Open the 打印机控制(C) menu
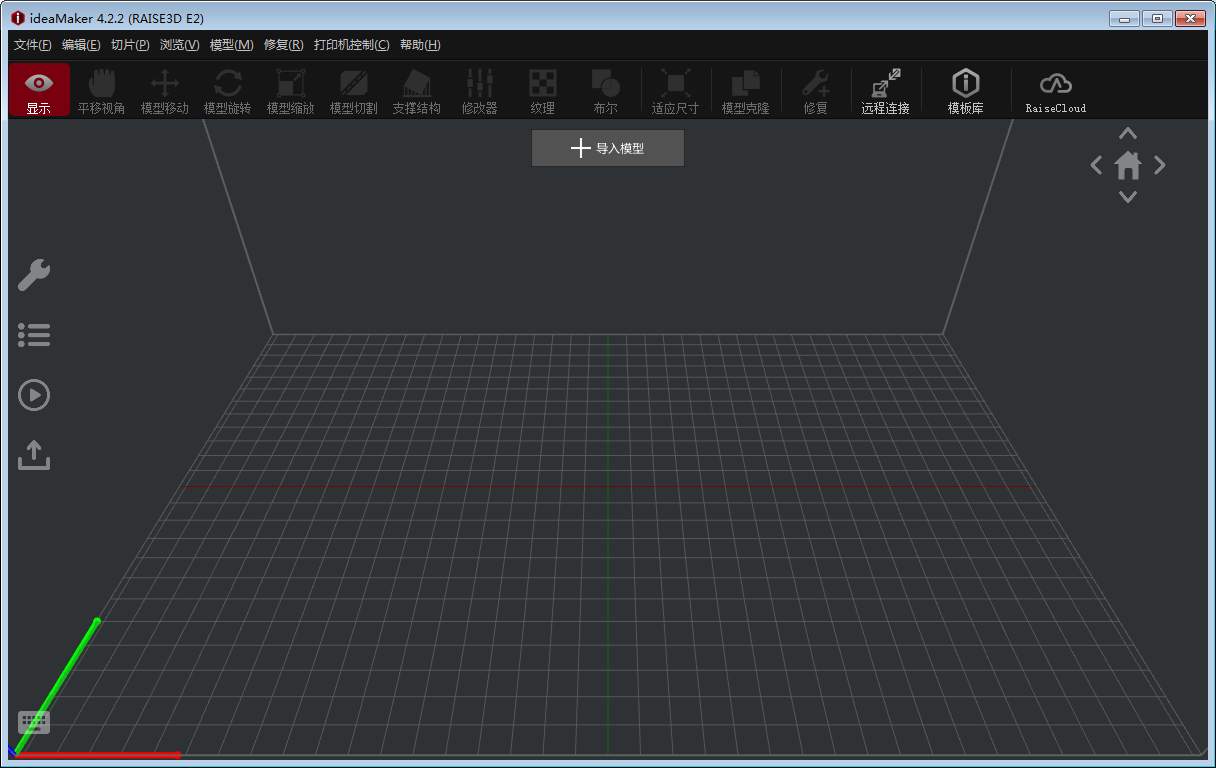Image resolution: width=1216 pixels, height=768 pixels. click(x=351, y=45)
